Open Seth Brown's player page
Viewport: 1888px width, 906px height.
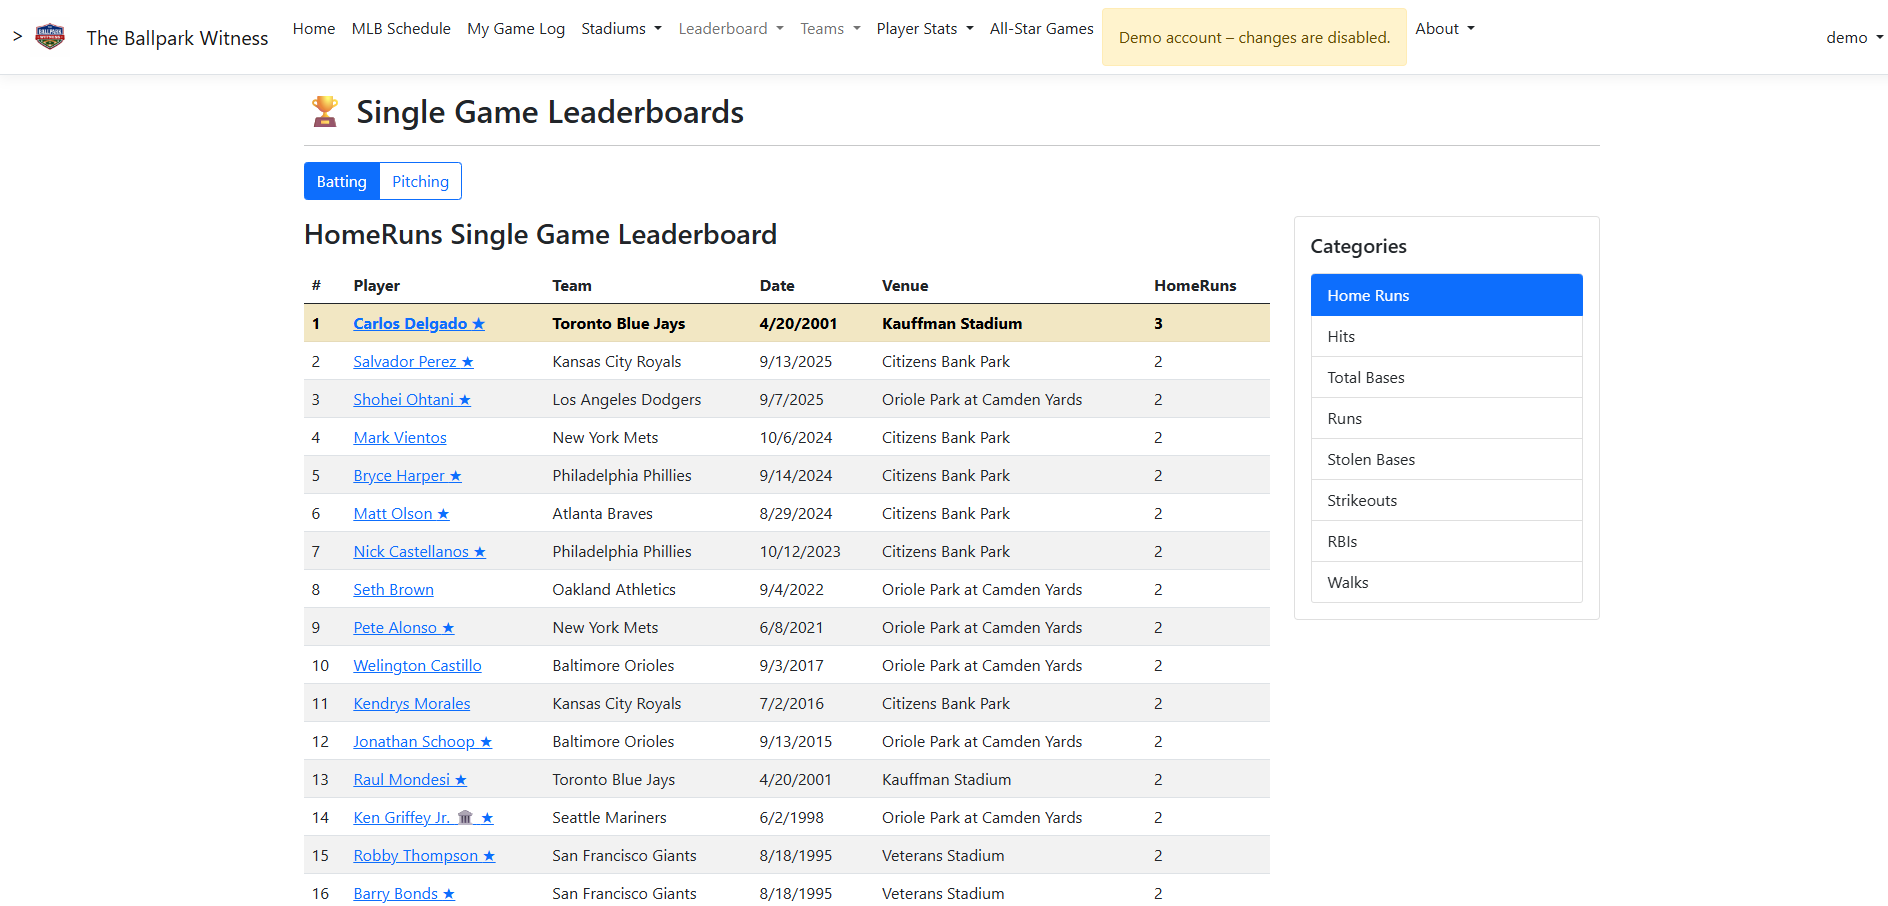pyautogui.click(x=393, y=590)
